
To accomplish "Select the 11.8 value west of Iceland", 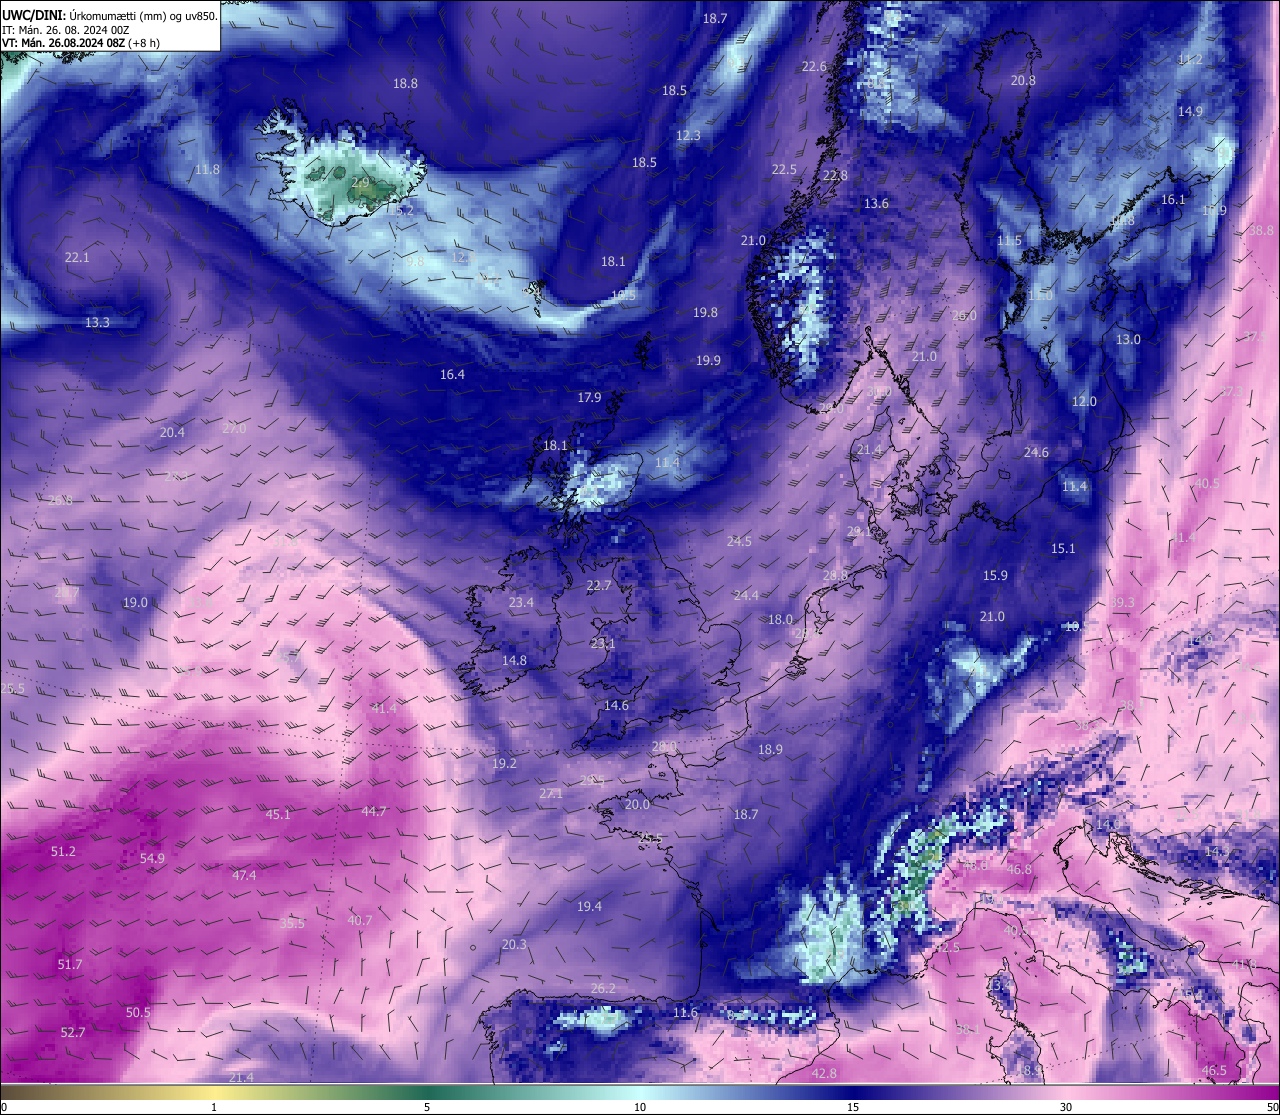I will (x=207, y=170).
